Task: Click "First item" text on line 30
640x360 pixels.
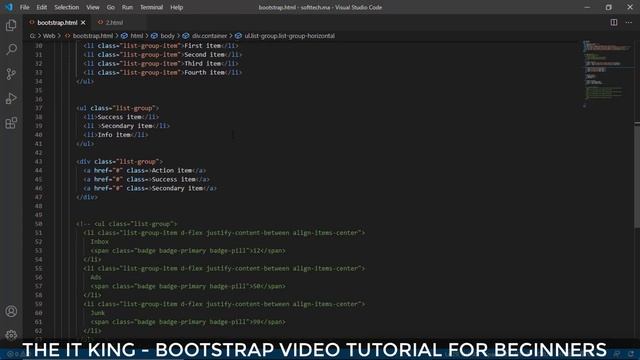Action: click(203, 46)
